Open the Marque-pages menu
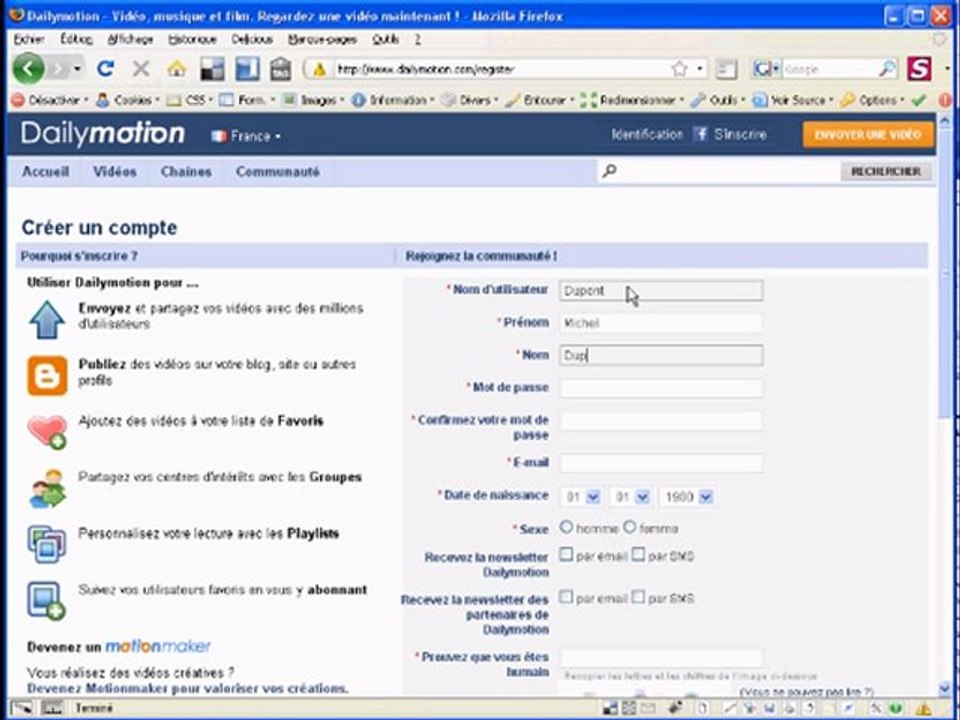The image size is (960, 720). point(322,39)
